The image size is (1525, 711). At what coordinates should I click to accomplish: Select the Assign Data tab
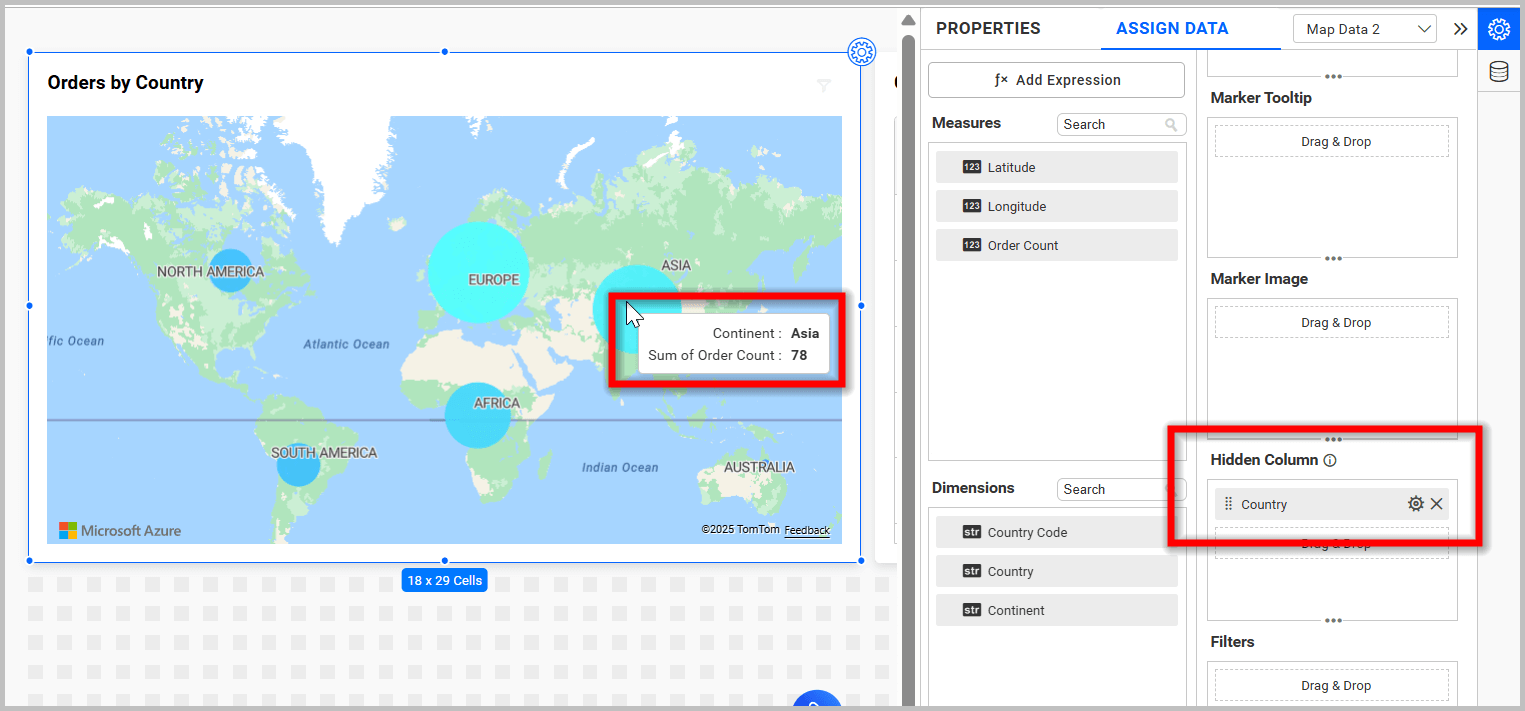coord(1172,29)
